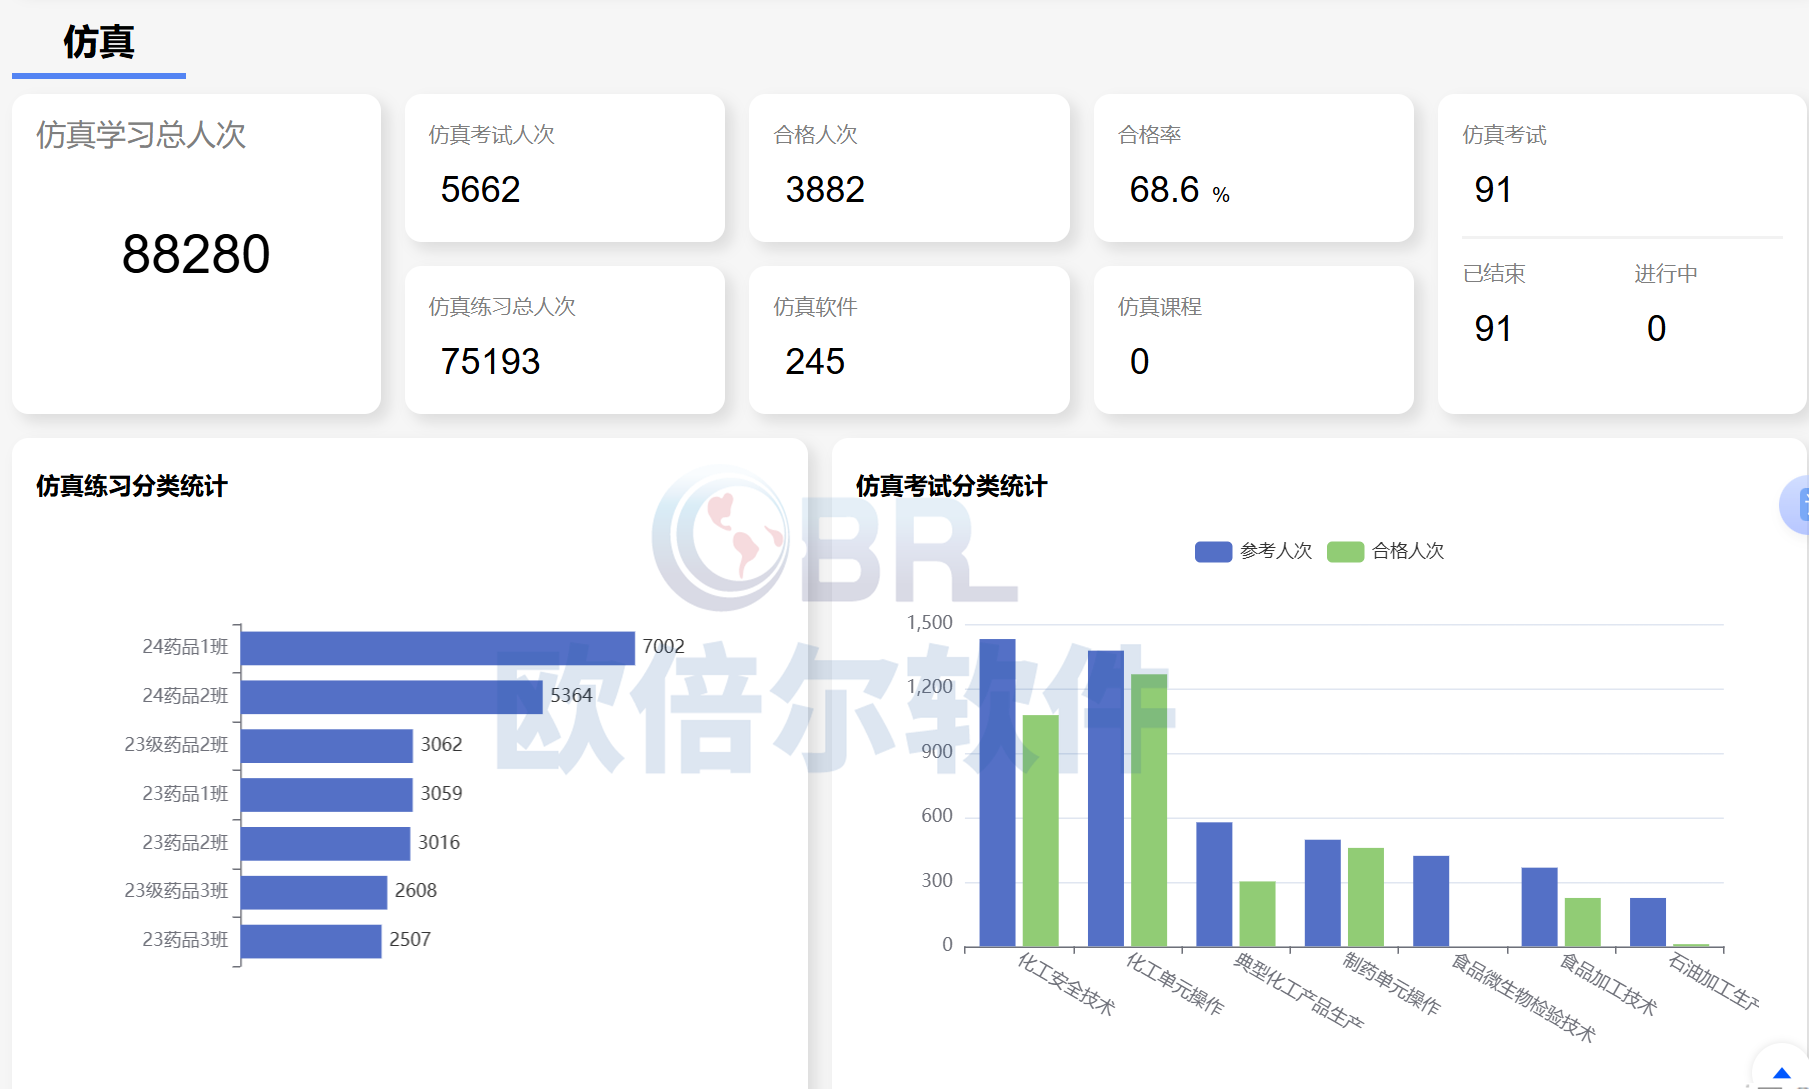Click the 24药品1班 bar showing 7002
The width and height of the screenshot is (1809, 1089).
click(x=437, y=648)
